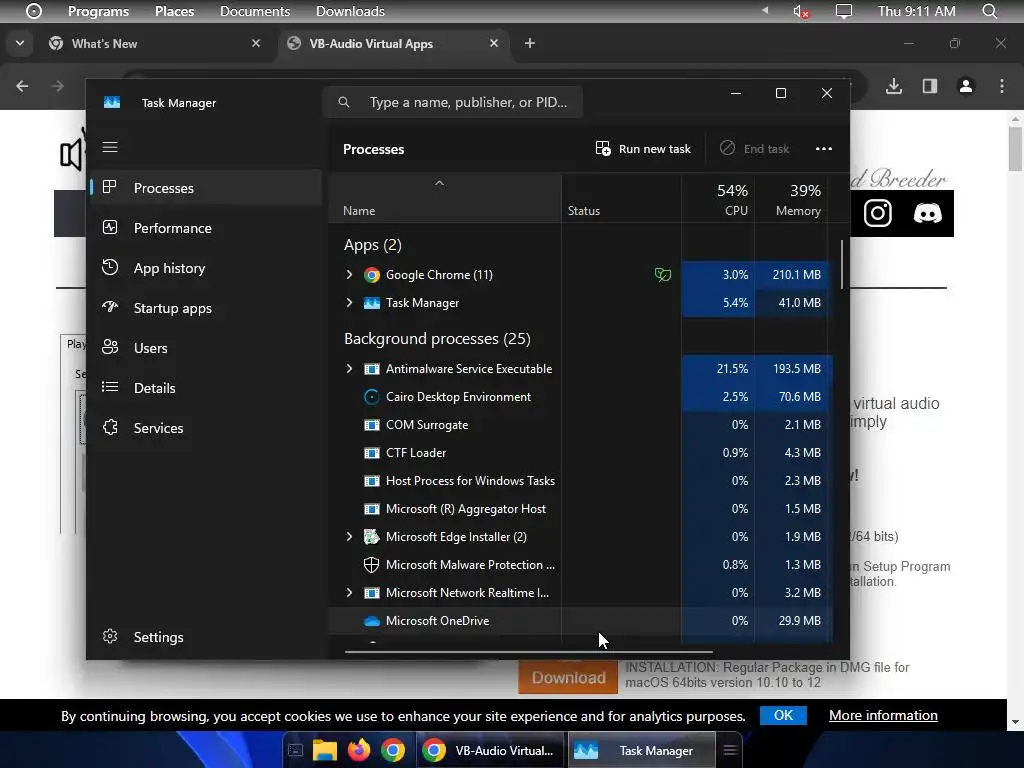Screen dimensions: 1024x768
Task: Open the Users page
Action: 206,348
